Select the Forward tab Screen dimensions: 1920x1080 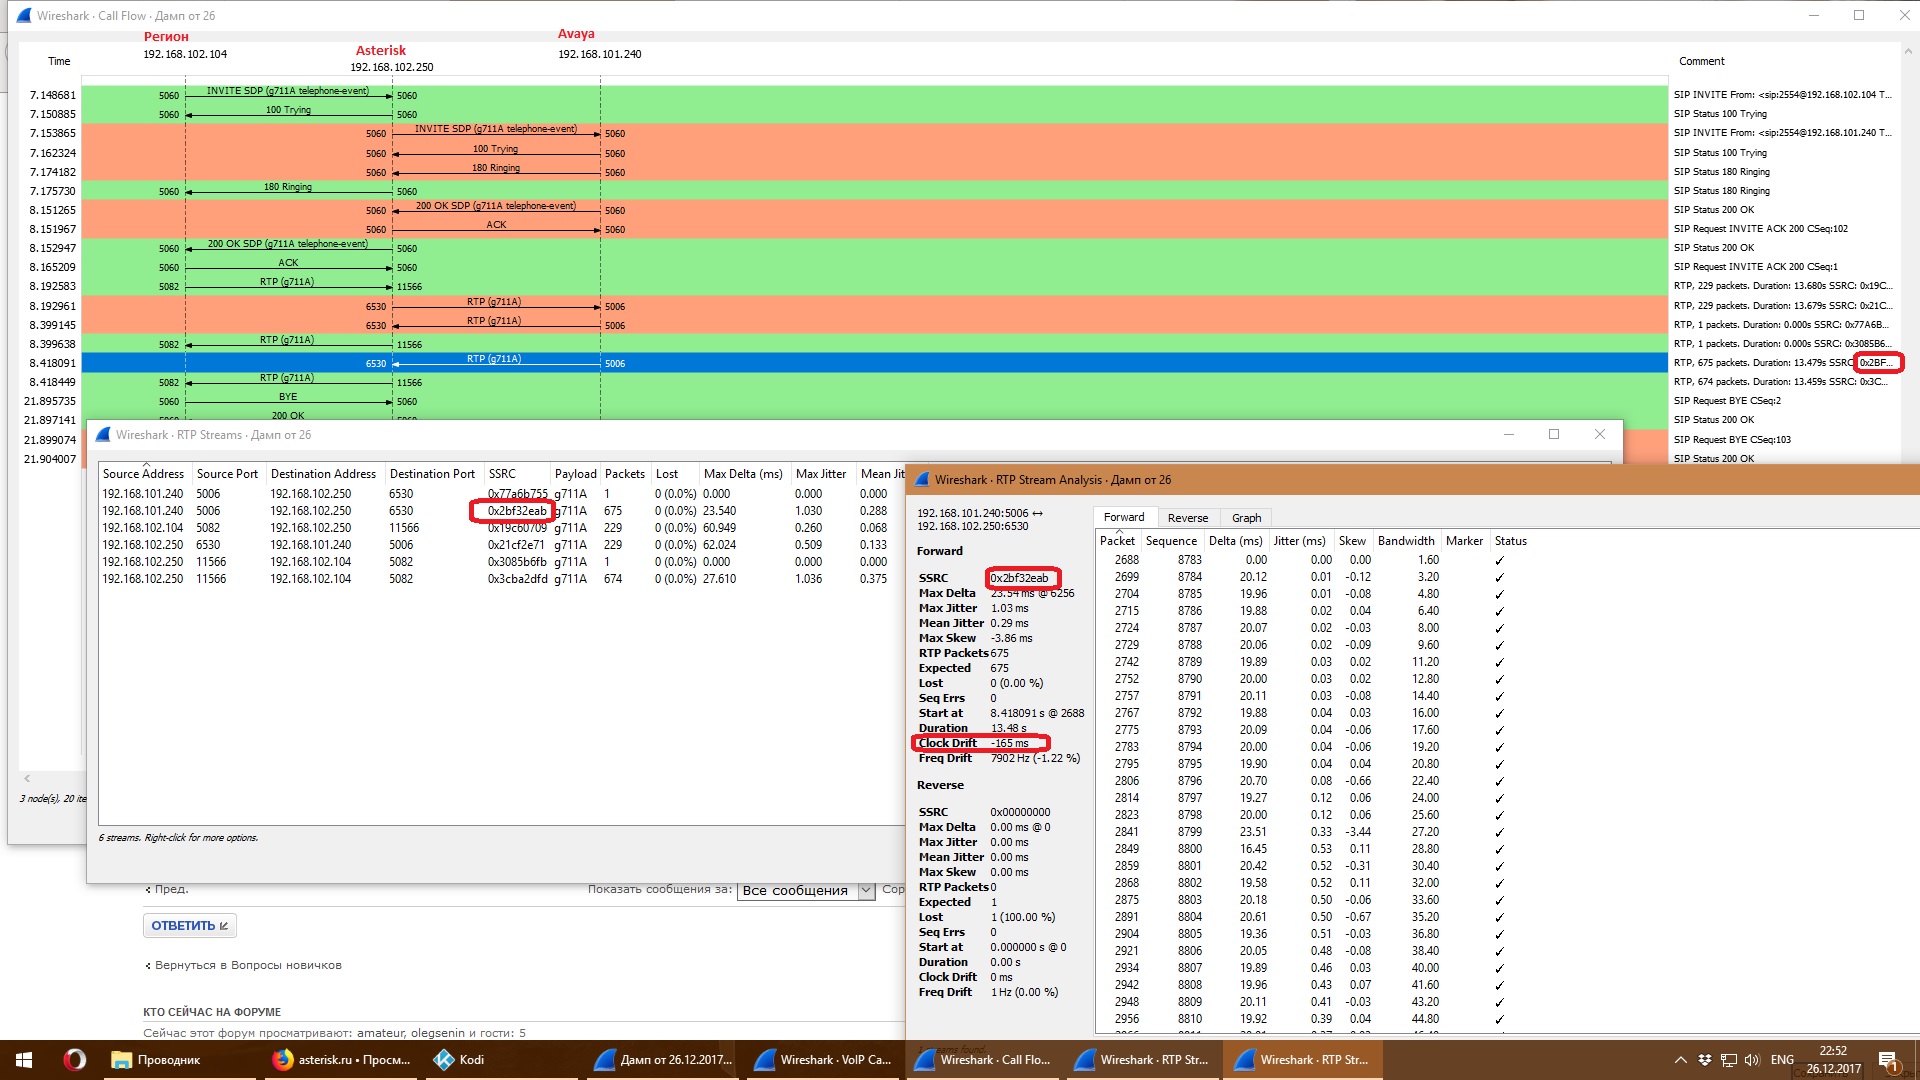click(1124, 518)
